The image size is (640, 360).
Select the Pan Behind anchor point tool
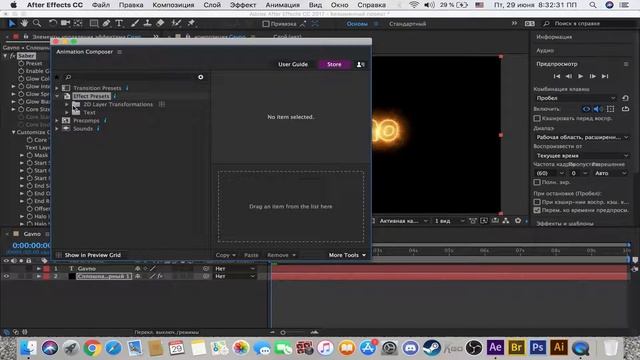click(78, 24)
